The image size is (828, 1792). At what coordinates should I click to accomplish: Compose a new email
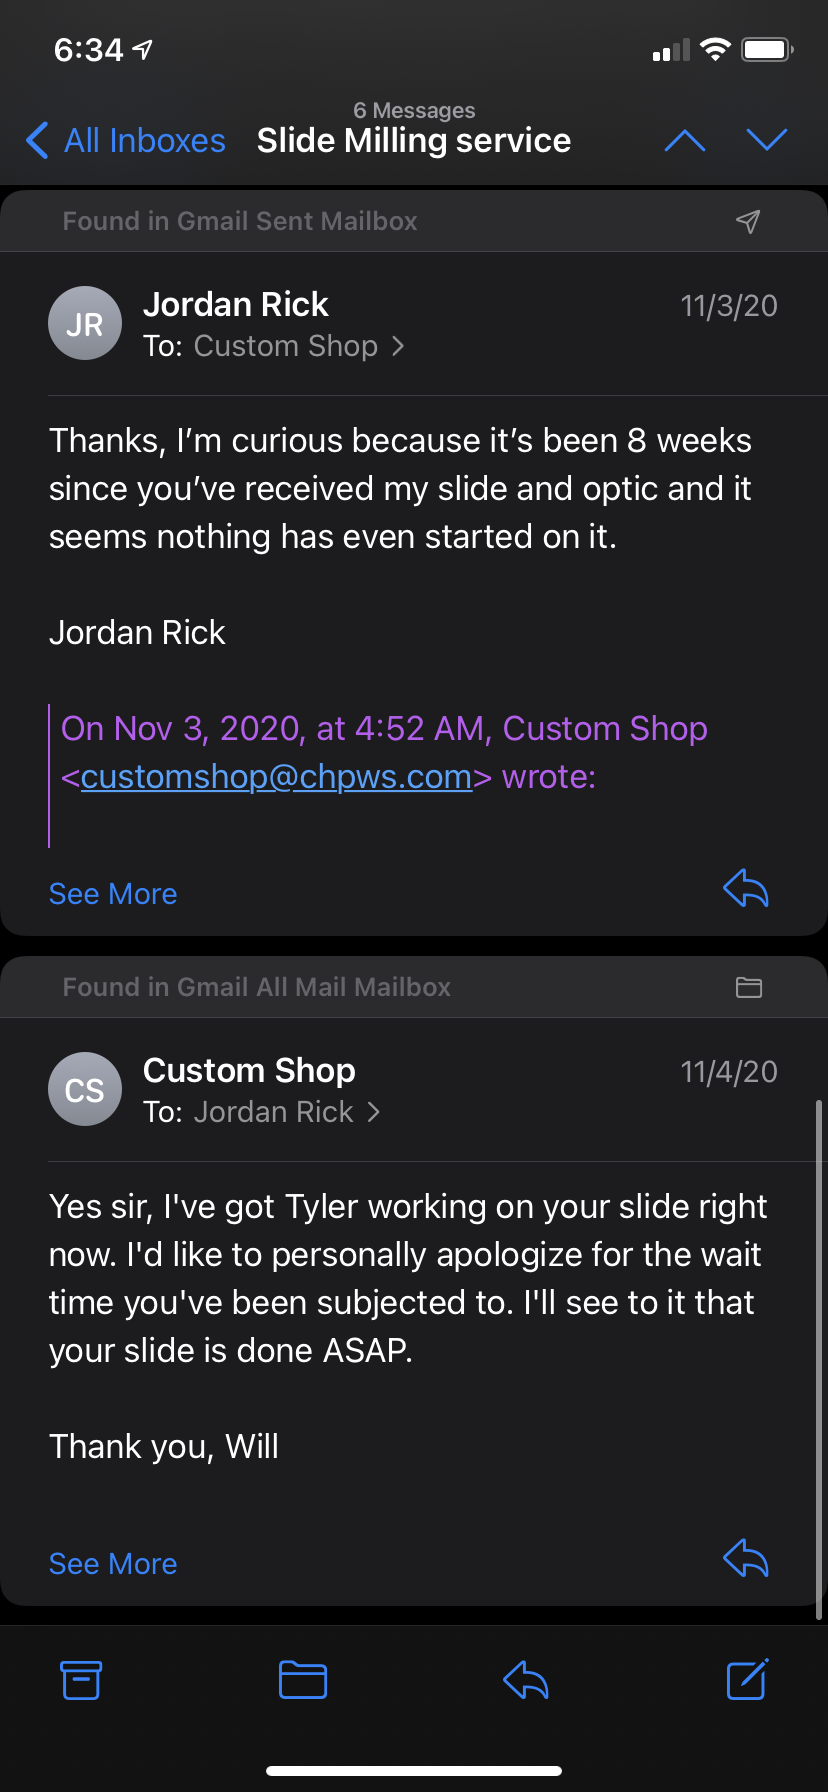click(747, 1680)
